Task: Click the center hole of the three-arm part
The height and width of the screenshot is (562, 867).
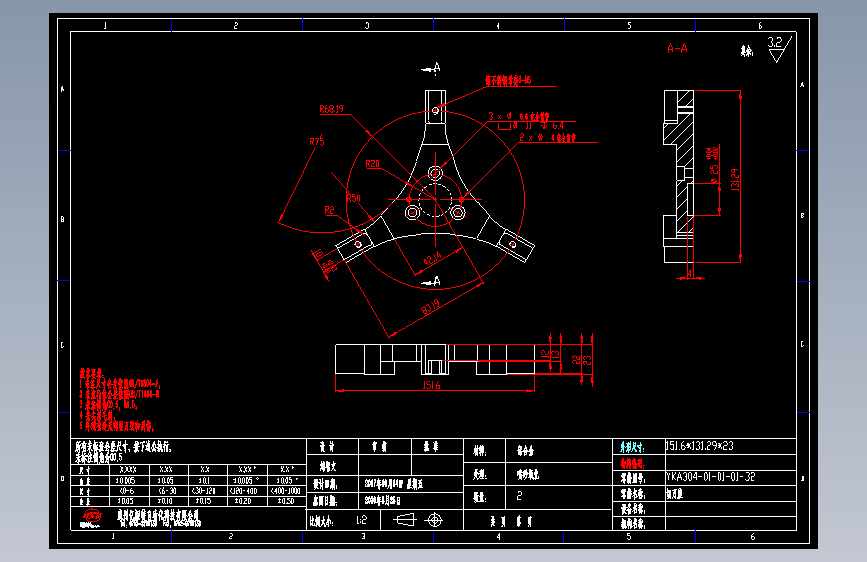Action: pos(435,199)
